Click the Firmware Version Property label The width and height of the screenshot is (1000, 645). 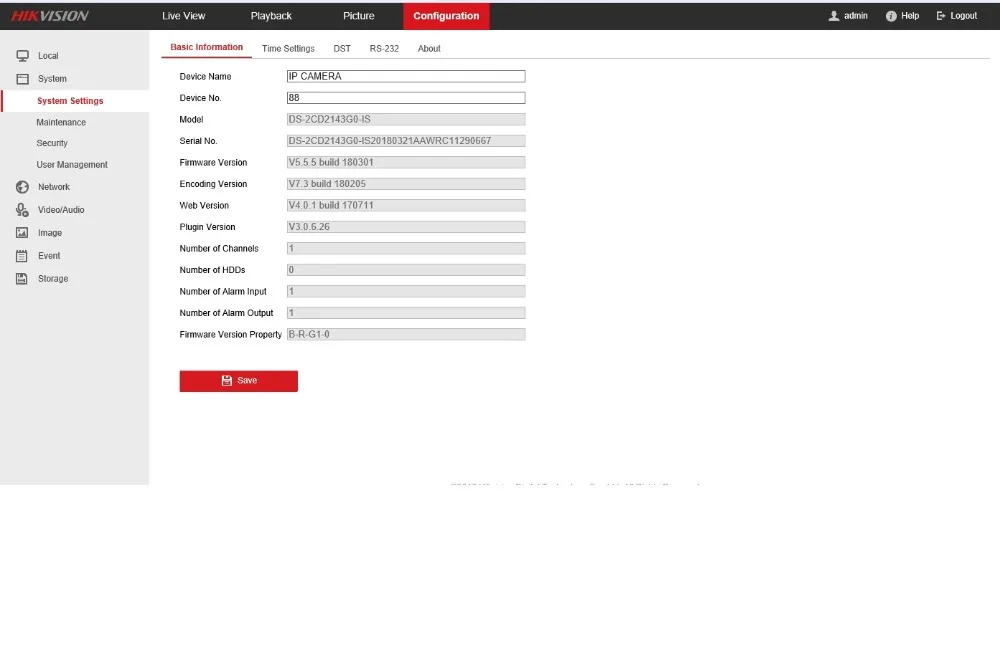point(230,334)
